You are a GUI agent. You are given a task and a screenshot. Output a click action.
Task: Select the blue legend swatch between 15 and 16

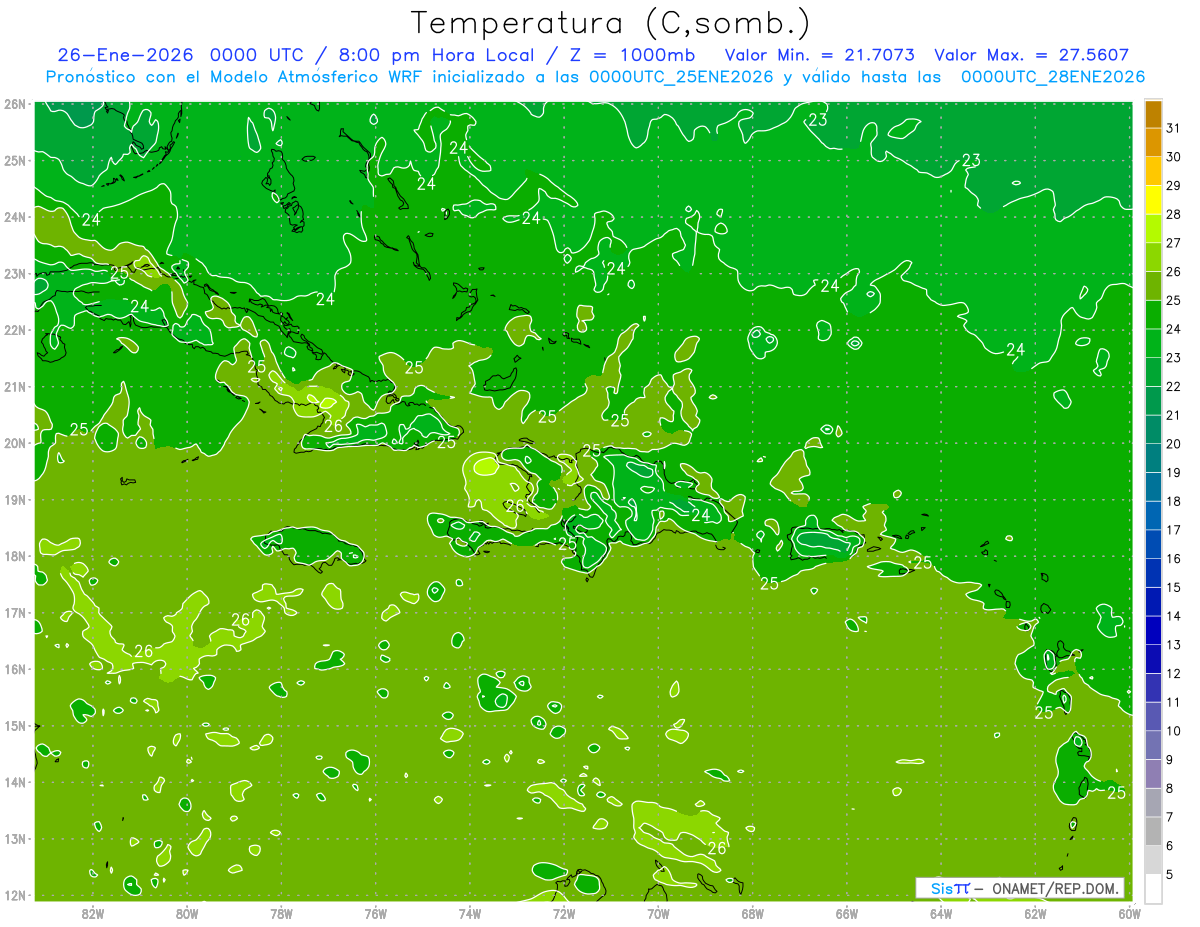tap(1153, 573)
